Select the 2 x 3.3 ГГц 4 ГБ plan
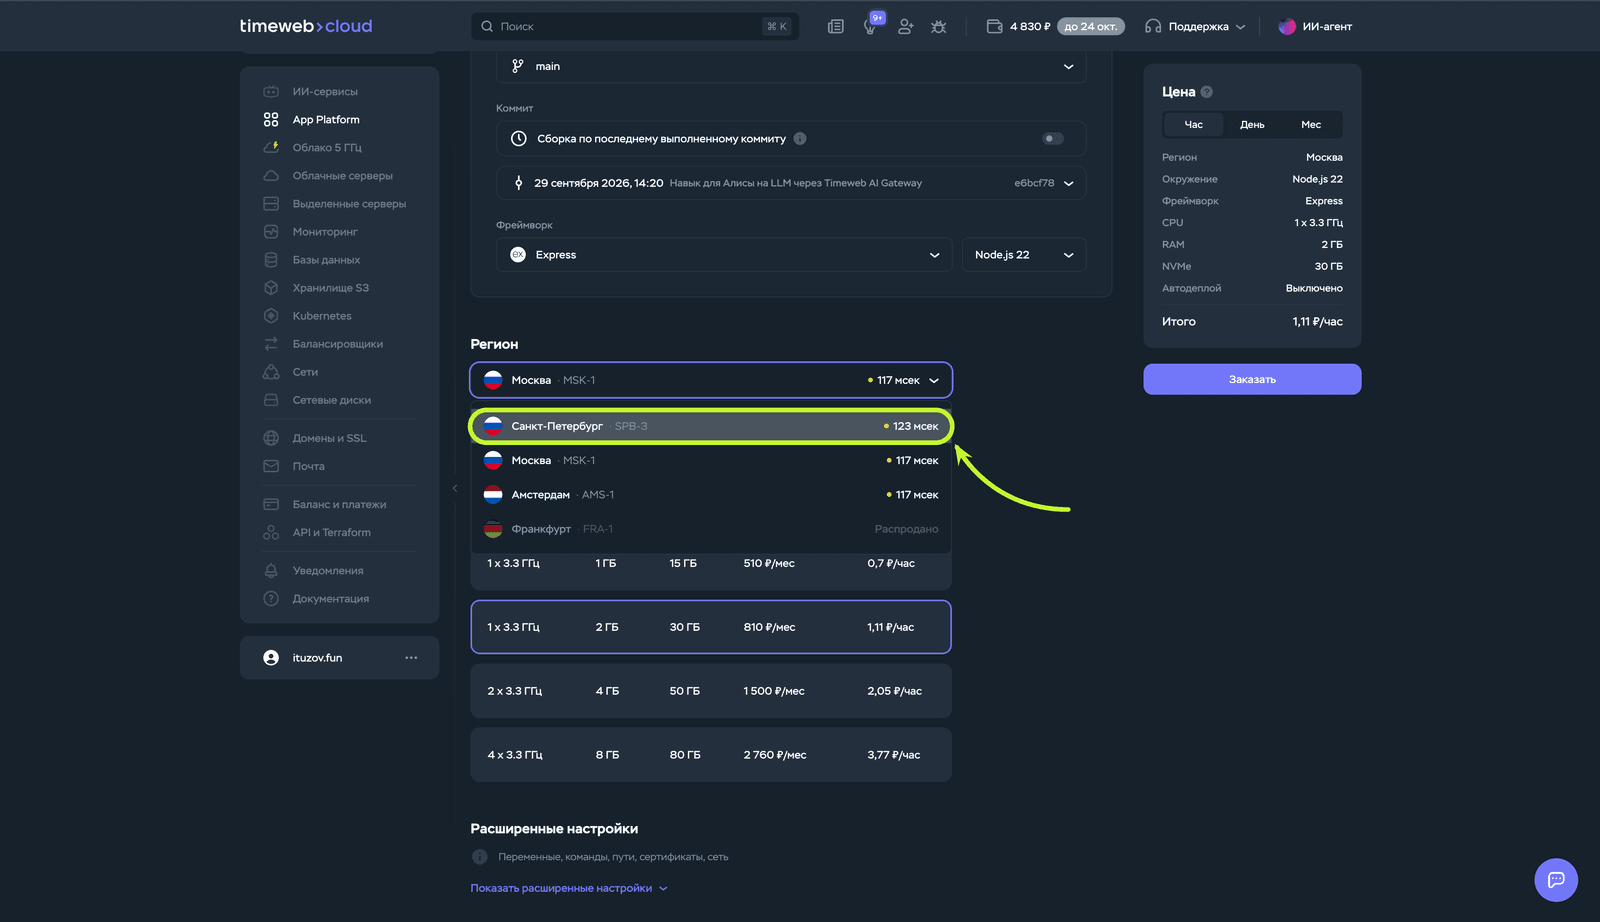 pos(711,691)
